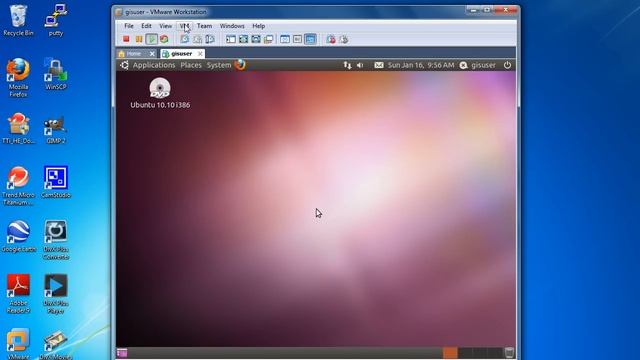Select the Mozilla Firefox desktop shortcut
640x360 pixels.
point(18,78)
